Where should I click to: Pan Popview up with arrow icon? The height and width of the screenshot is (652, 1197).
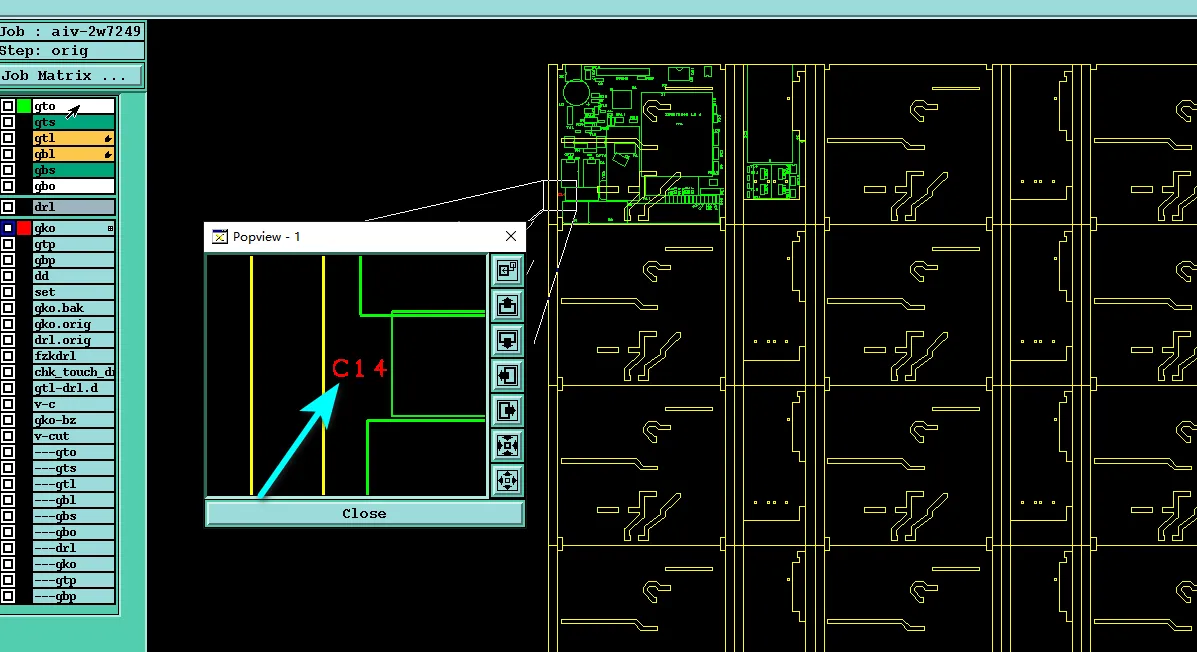507,306
